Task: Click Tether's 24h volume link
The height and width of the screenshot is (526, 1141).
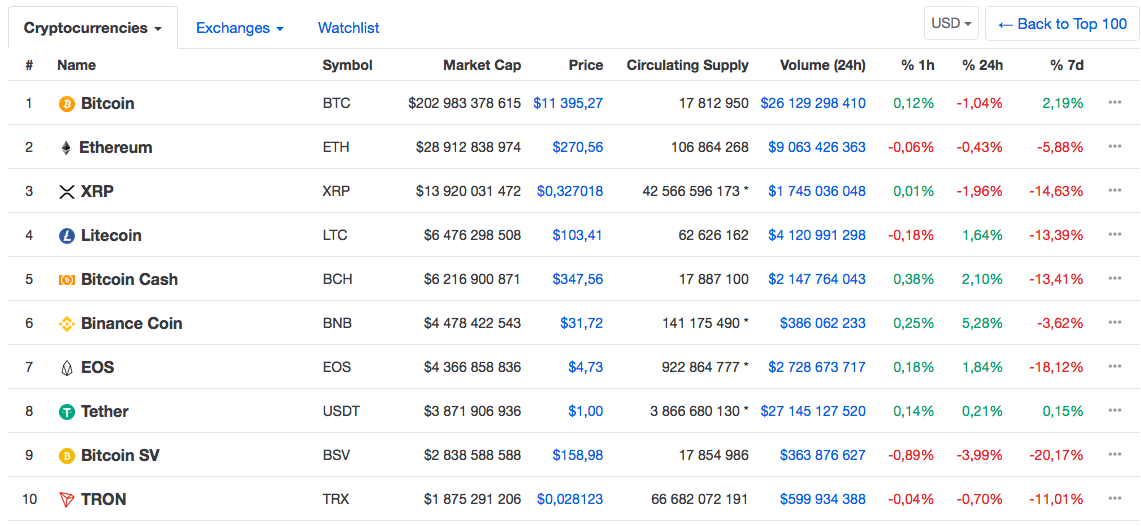Action: click(x=813, y=412)
